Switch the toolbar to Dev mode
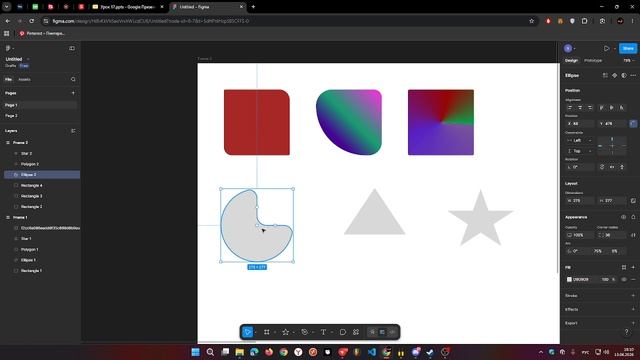 click(x=392, y=332)
